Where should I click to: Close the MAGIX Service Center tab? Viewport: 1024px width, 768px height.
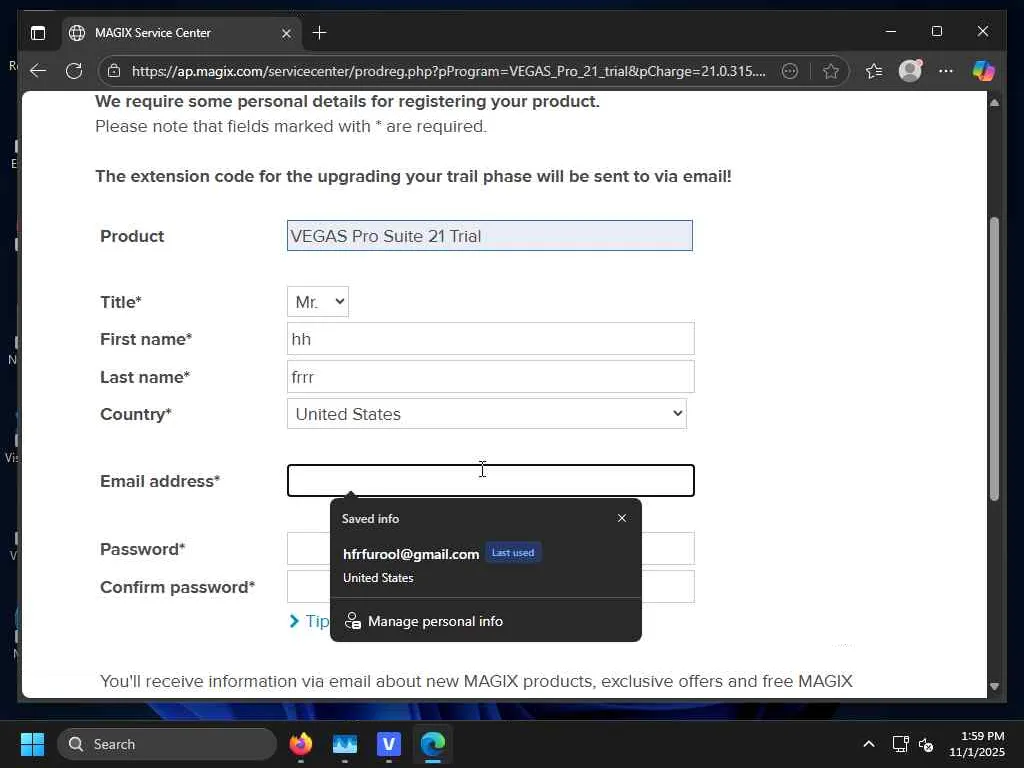[286, 33]
